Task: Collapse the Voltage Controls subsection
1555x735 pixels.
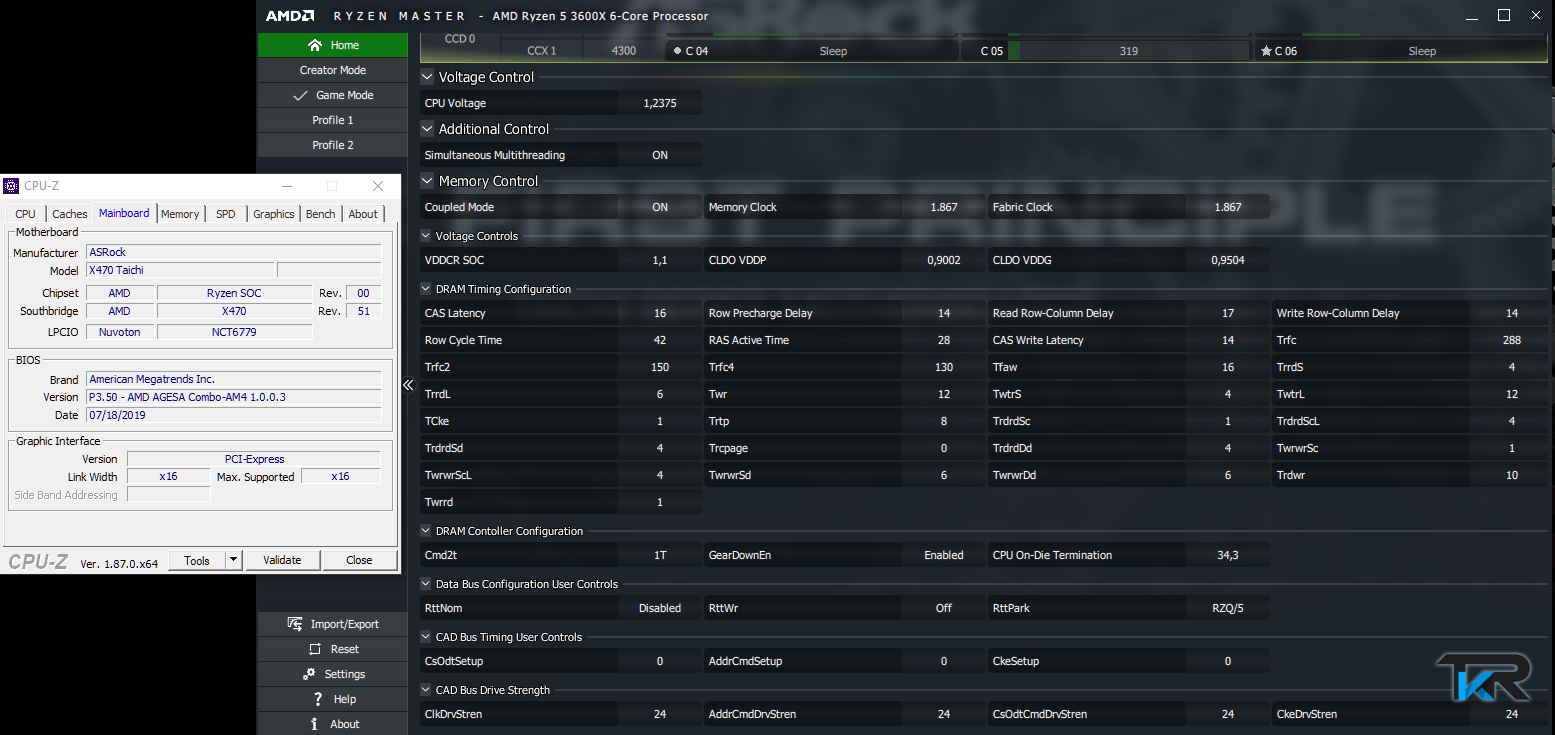Action: [x=426, y=236]
